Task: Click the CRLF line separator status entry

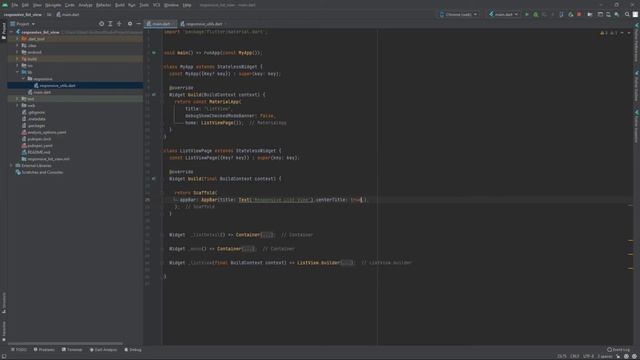Action: tap(575, 356)
